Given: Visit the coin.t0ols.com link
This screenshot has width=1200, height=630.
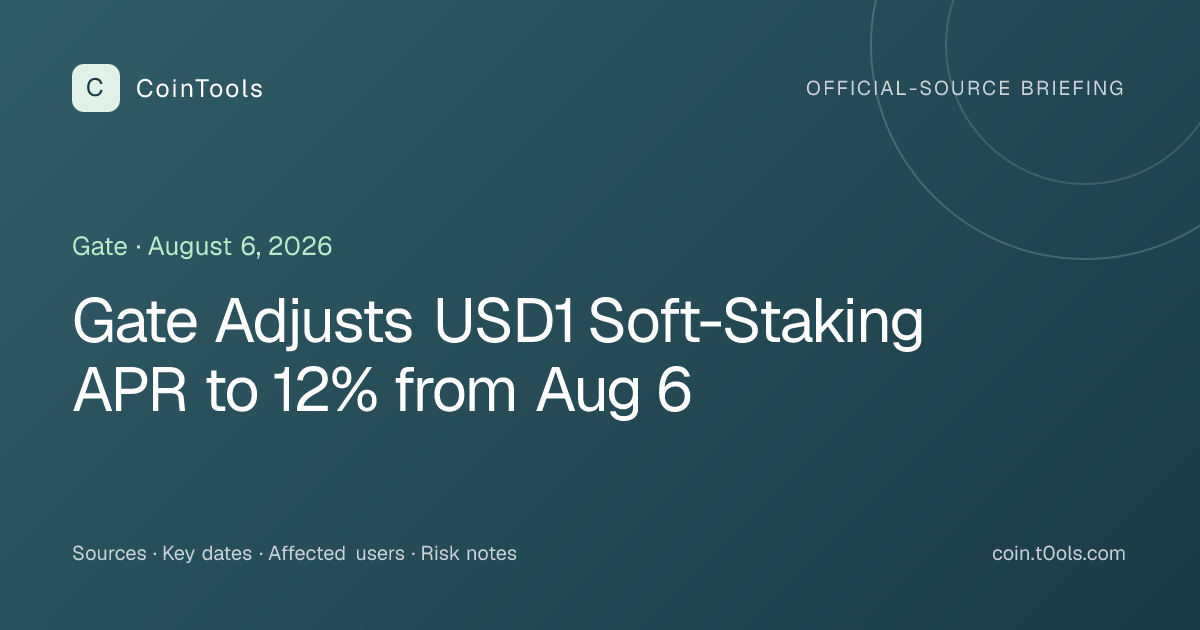Looking at the screenshot, I should (1059, 553).
